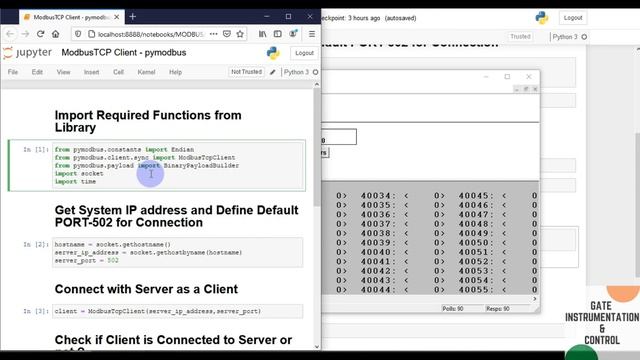
Task: Open the Insert menu
Action: [x=91, y=72]
